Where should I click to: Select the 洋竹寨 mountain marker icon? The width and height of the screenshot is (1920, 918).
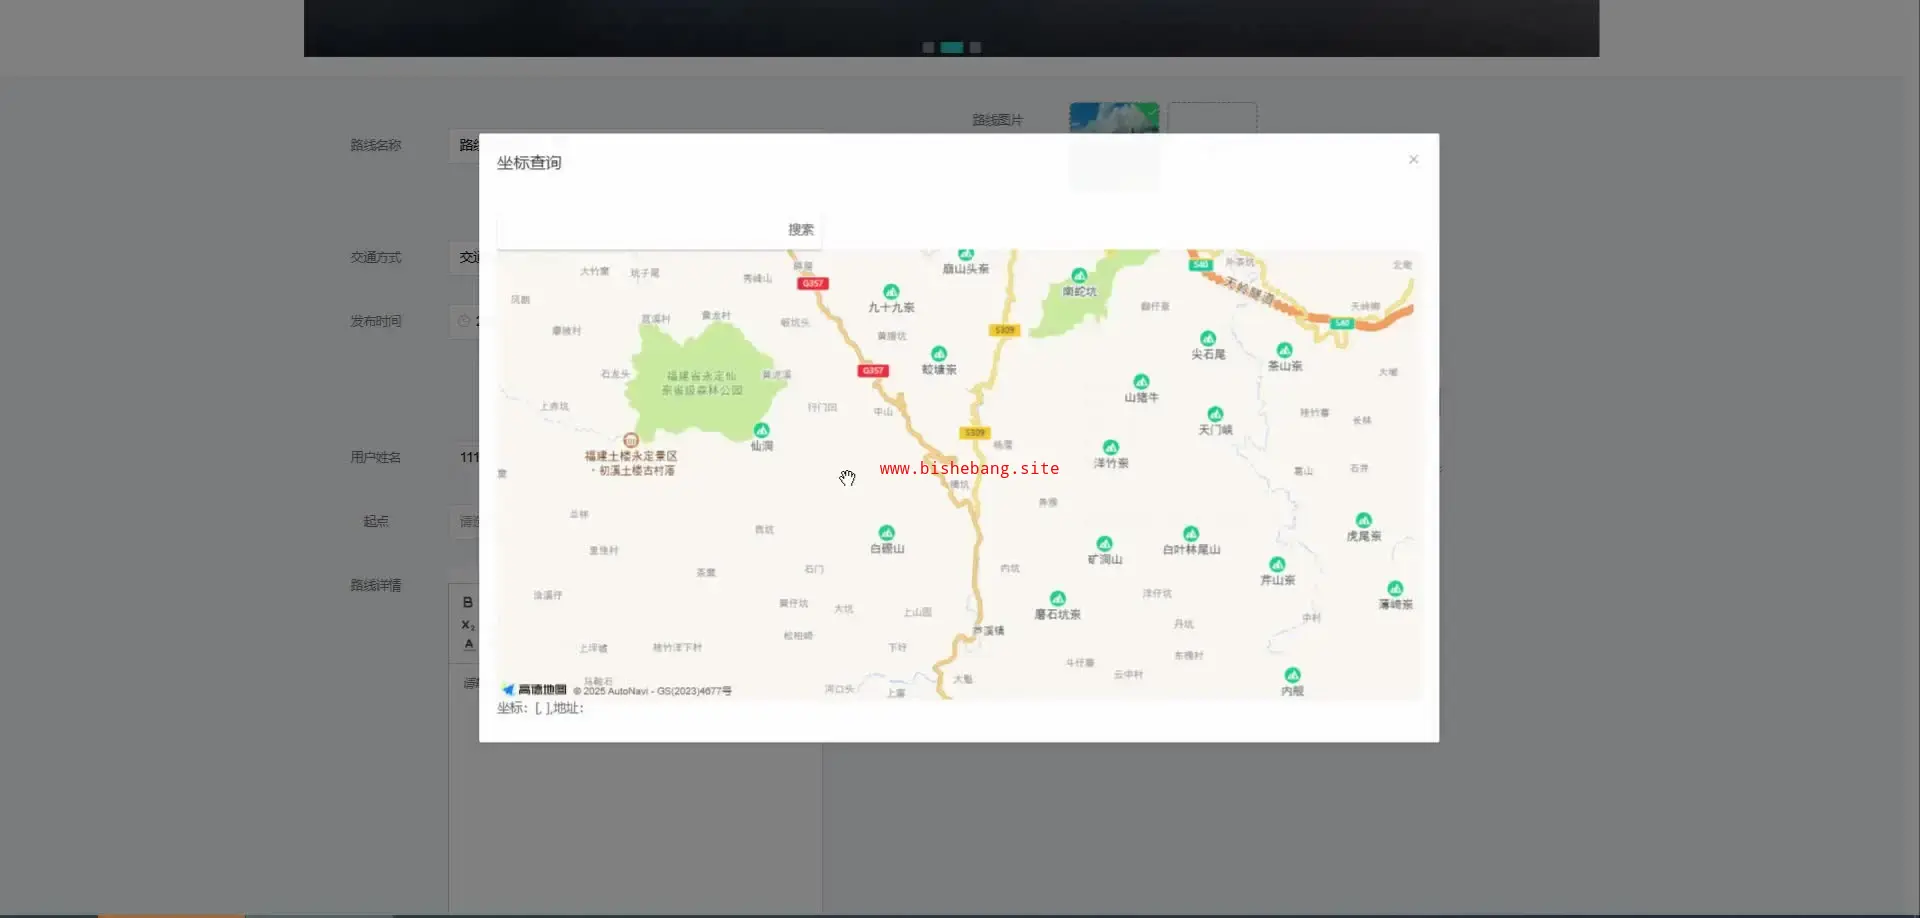pyautogui.click(x=1110, y=447)
